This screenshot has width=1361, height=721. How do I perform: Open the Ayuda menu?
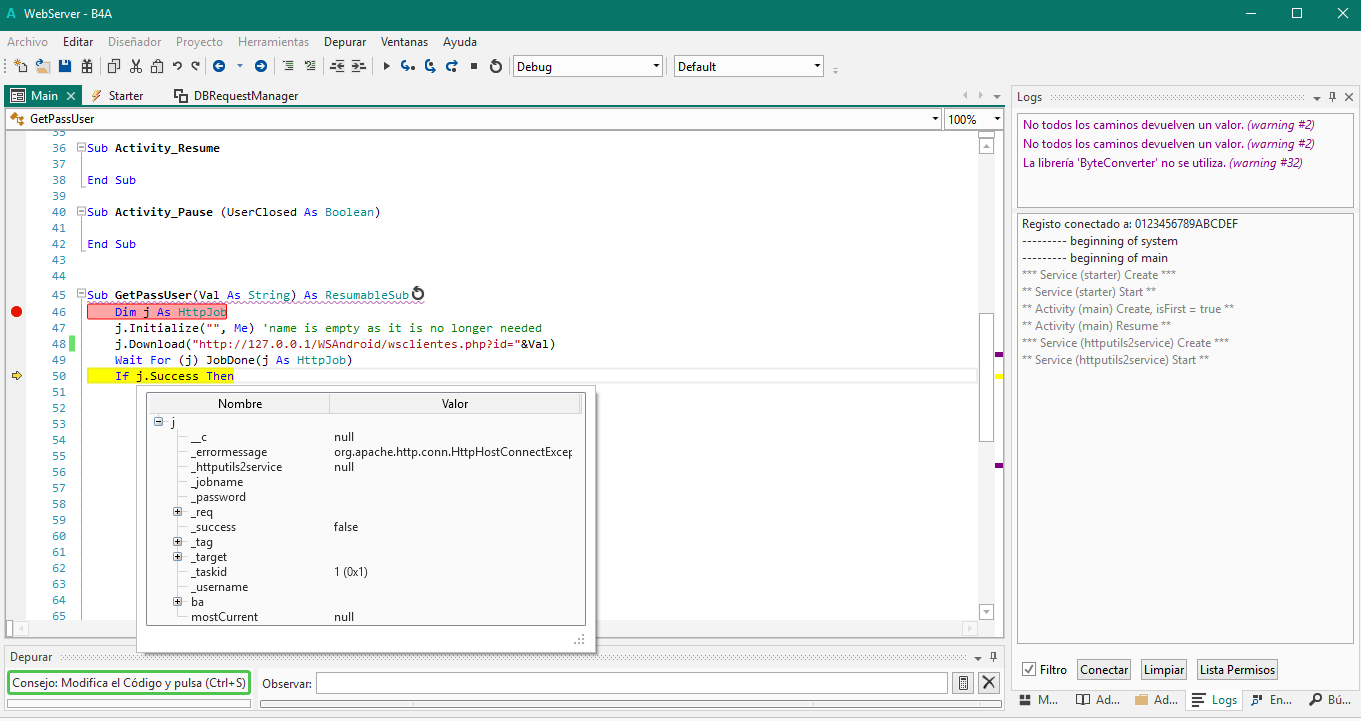(460, 42)
